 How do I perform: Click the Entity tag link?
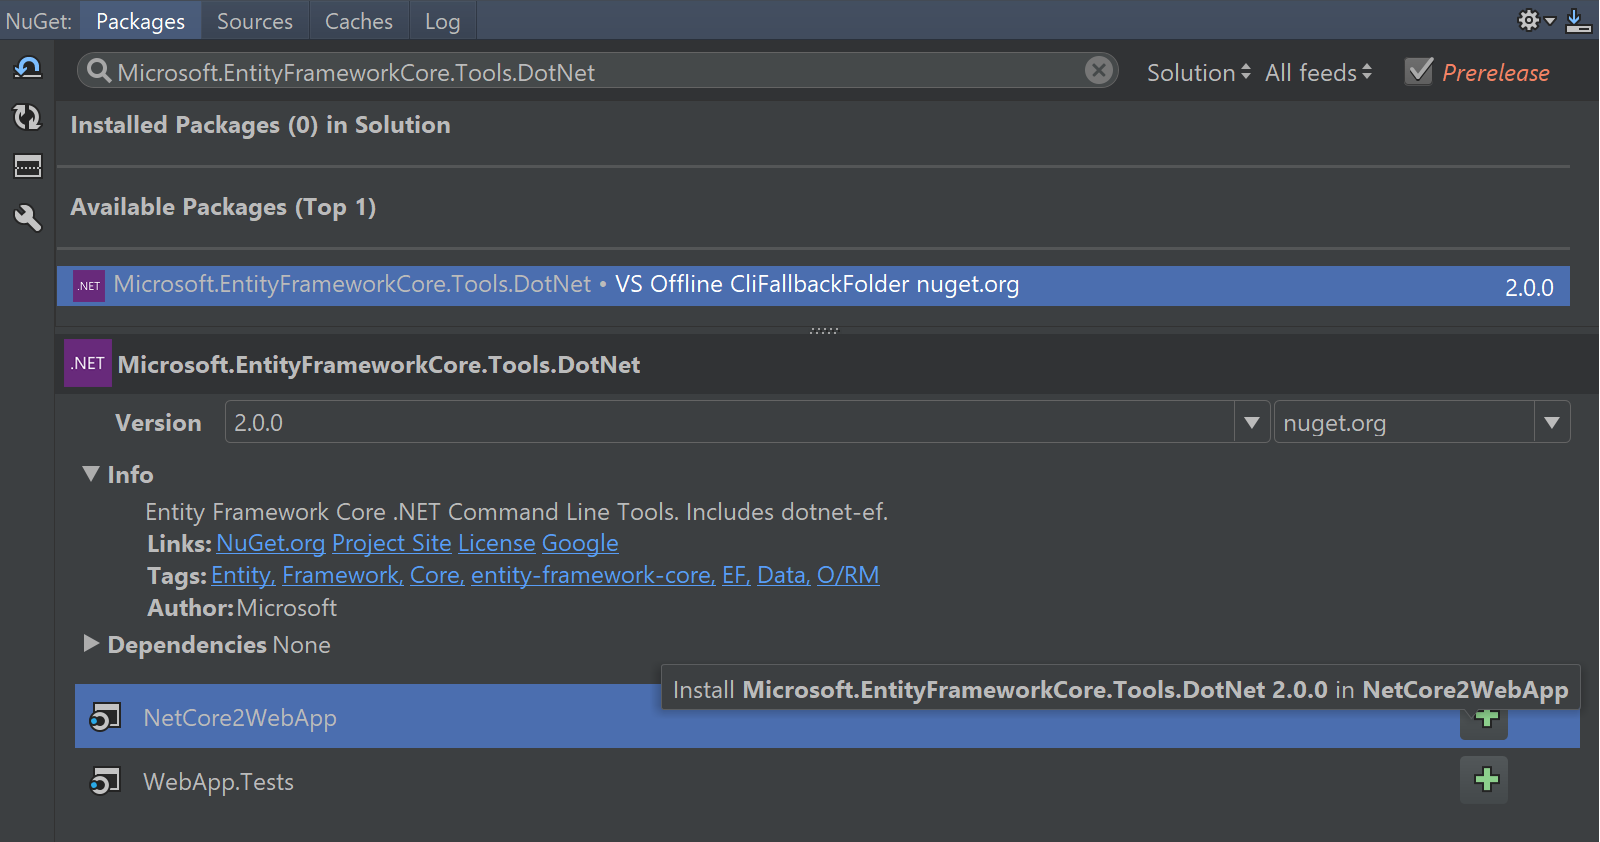tap(242, 575)
